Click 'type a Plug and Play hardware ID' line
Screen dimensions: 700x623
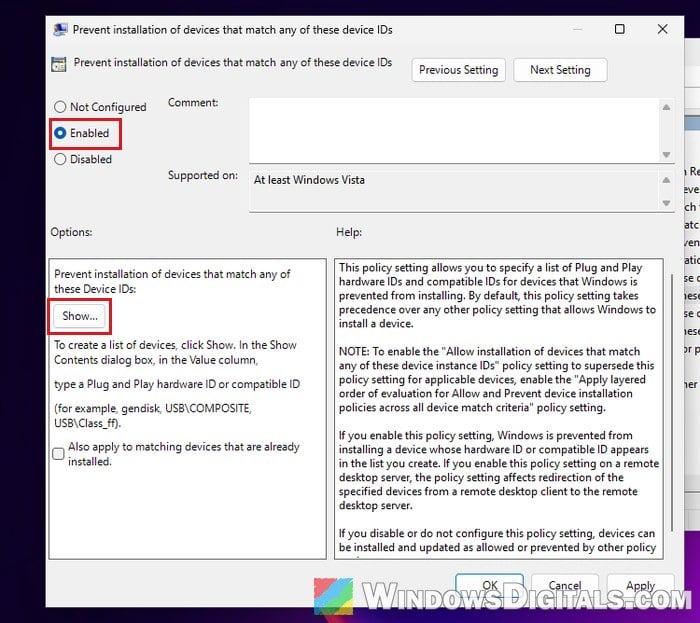click(x=177, y=384)
